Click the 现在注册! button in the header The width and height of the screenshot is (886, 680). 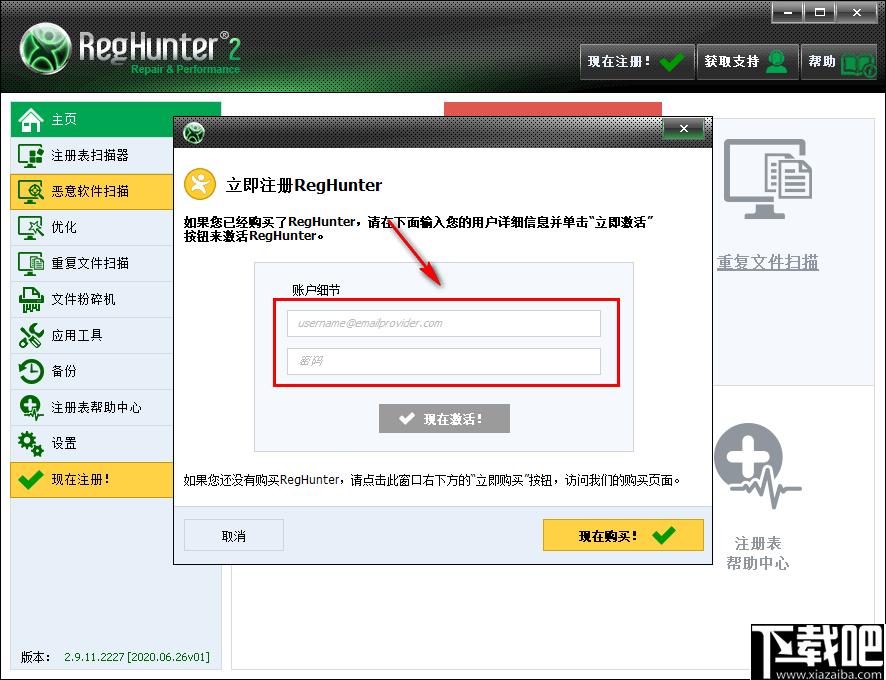click(637, 62)
